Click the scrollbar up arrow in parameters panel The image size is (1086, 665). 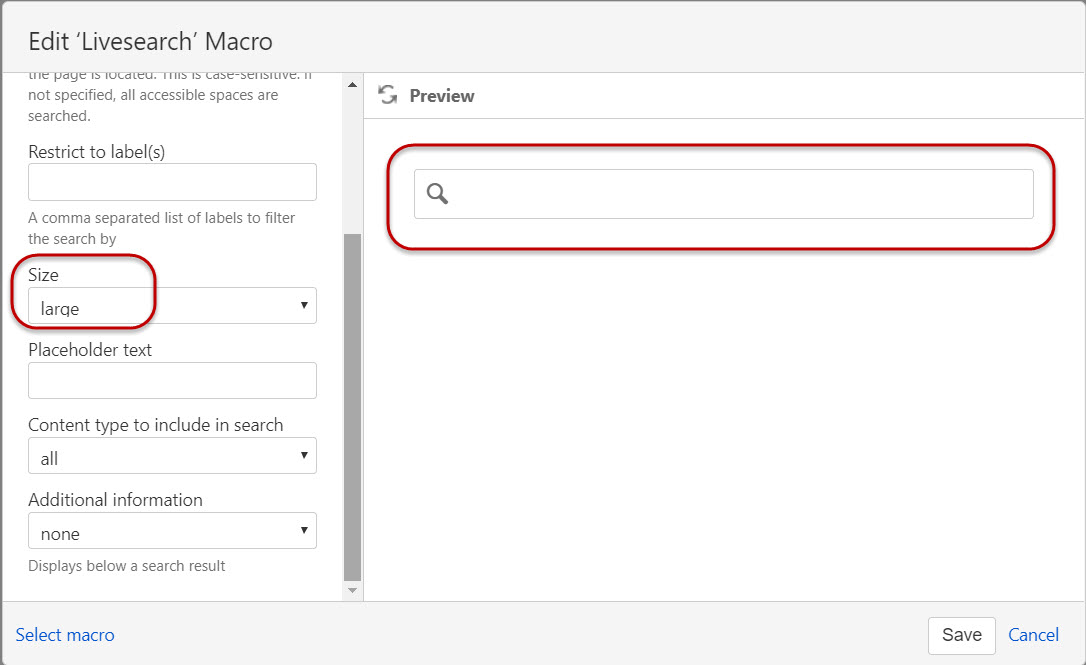tap(353, 85)
